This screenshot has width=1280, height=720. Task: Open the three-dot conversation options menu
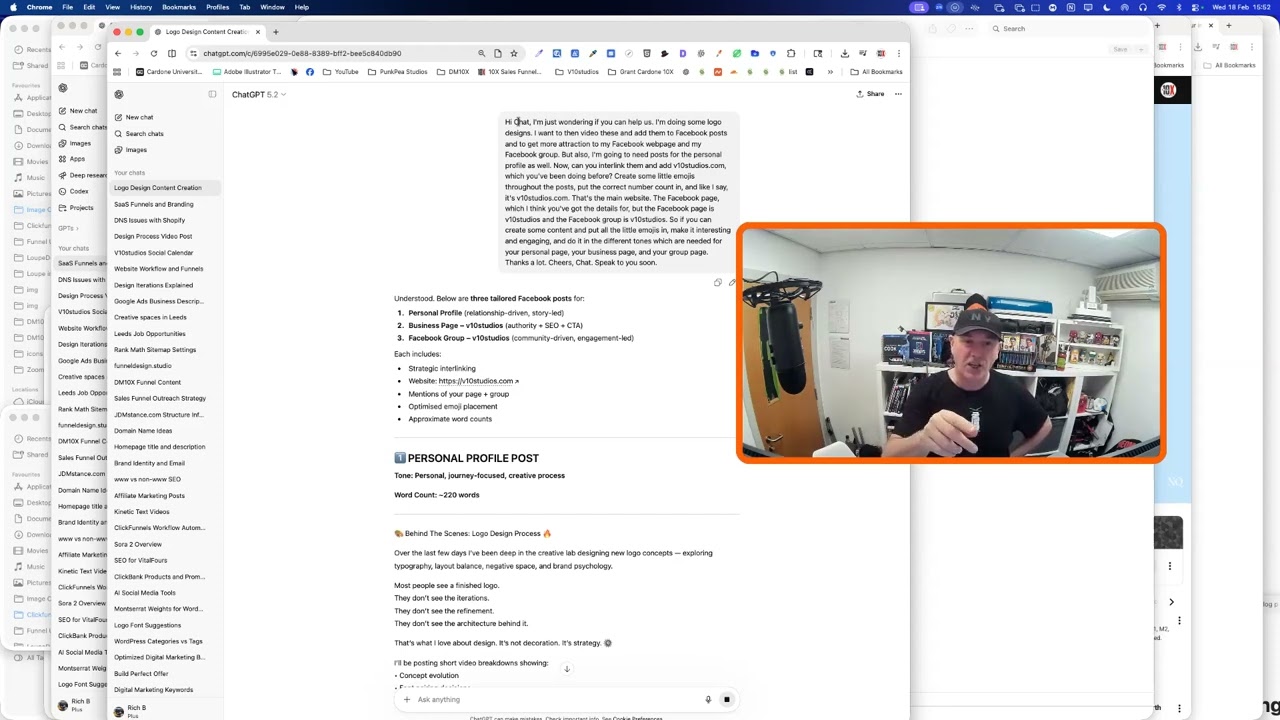[898, 94]
